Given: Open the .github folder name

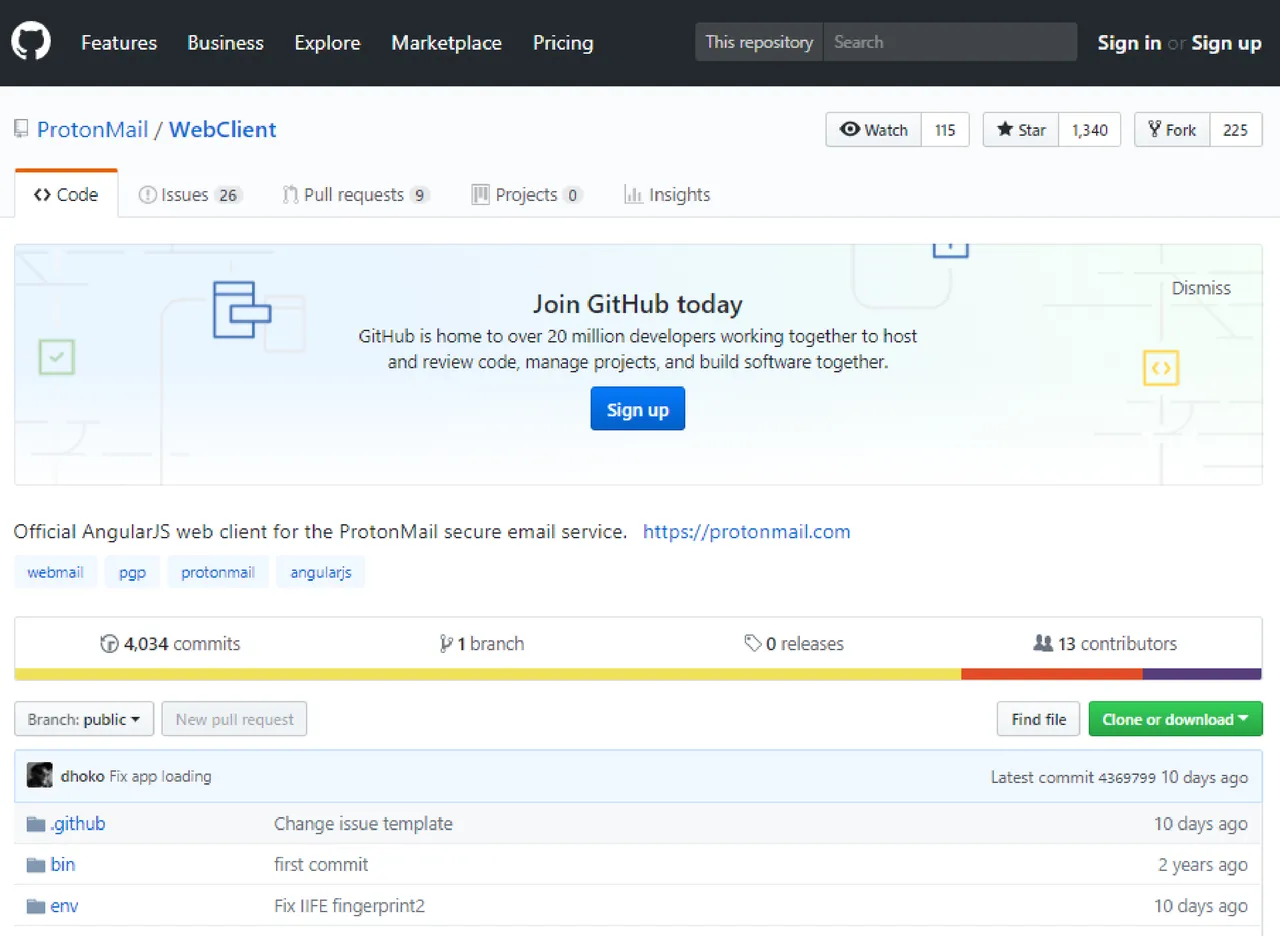Looking at the screenshot, I should [78, 824].
